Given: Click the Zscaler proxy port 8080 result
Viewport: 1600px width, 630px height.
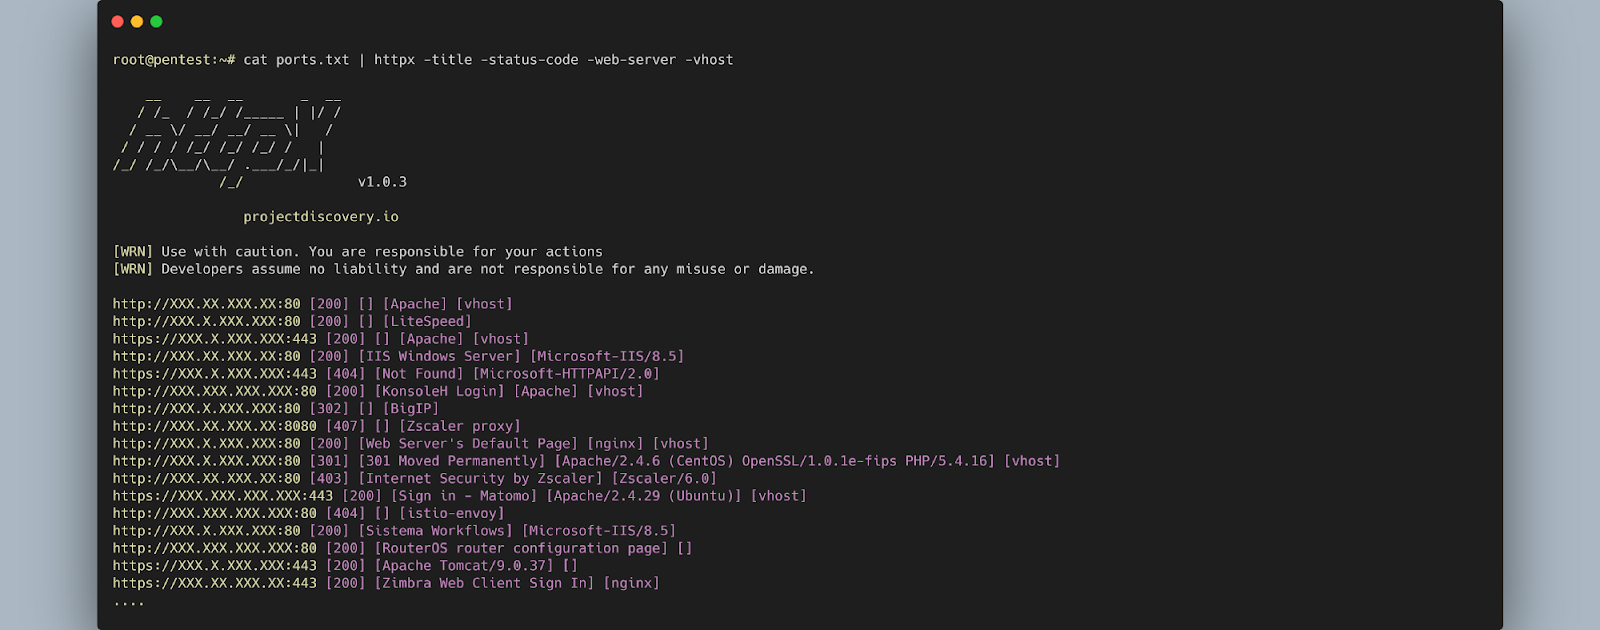Looking at the screenshot, I should 317,426.
